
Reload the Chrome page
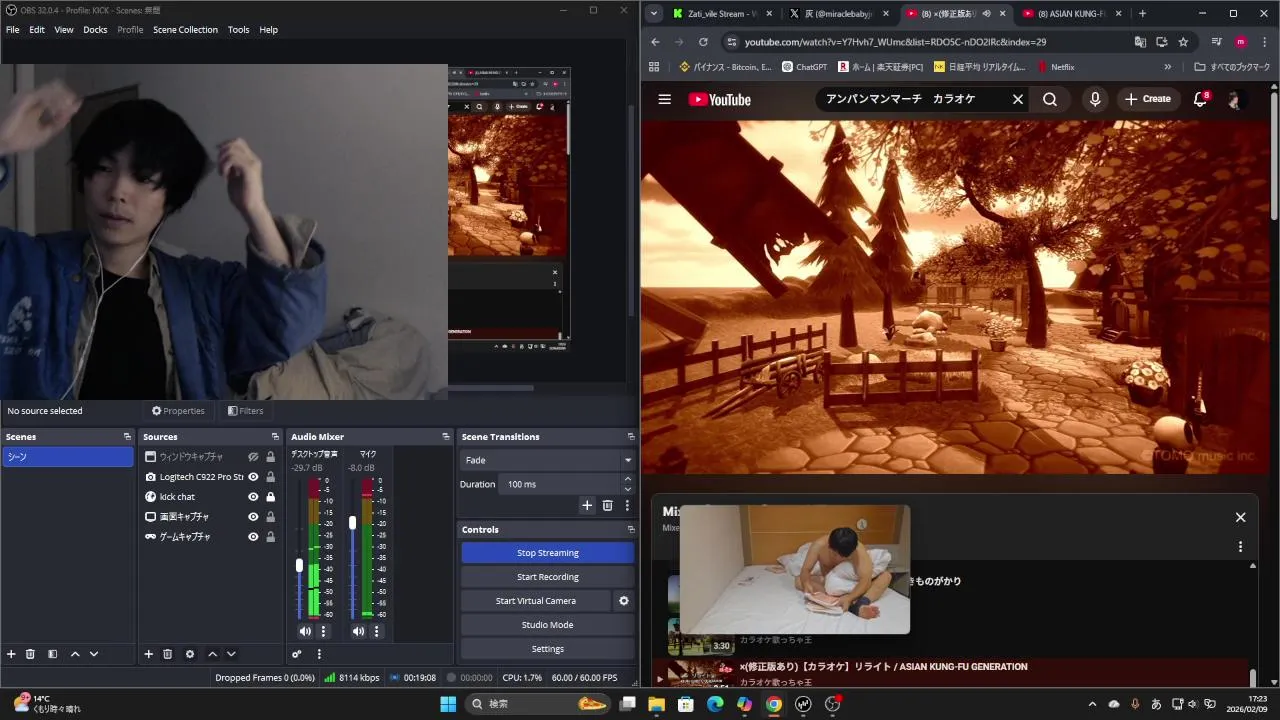point(703,42)
